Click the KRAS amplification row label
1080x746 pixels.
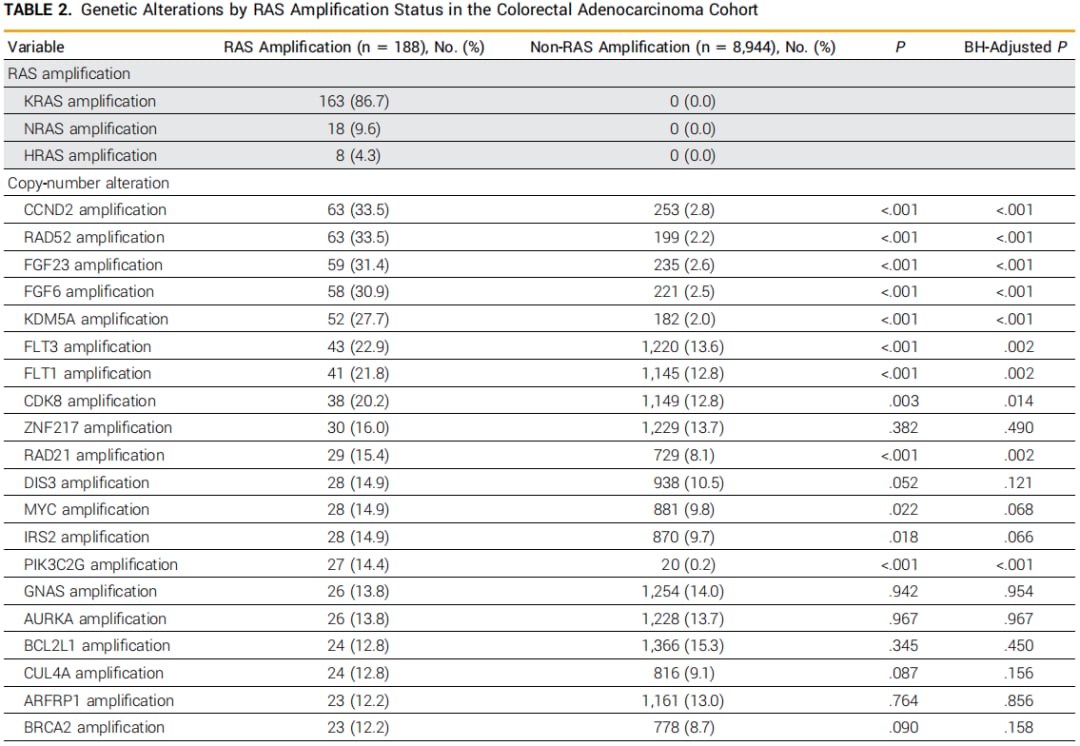[x=90, y=101]
